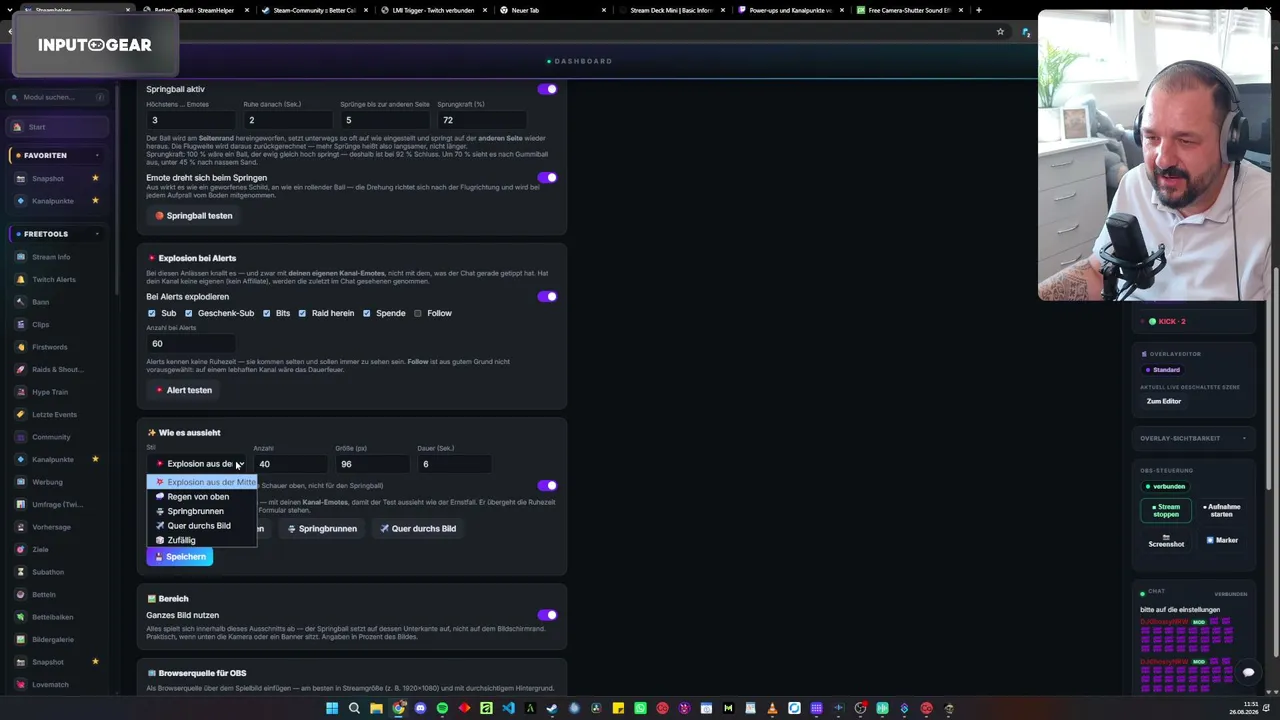Toggle Emote dreht sich beim Springen

[x=547, y=178]
